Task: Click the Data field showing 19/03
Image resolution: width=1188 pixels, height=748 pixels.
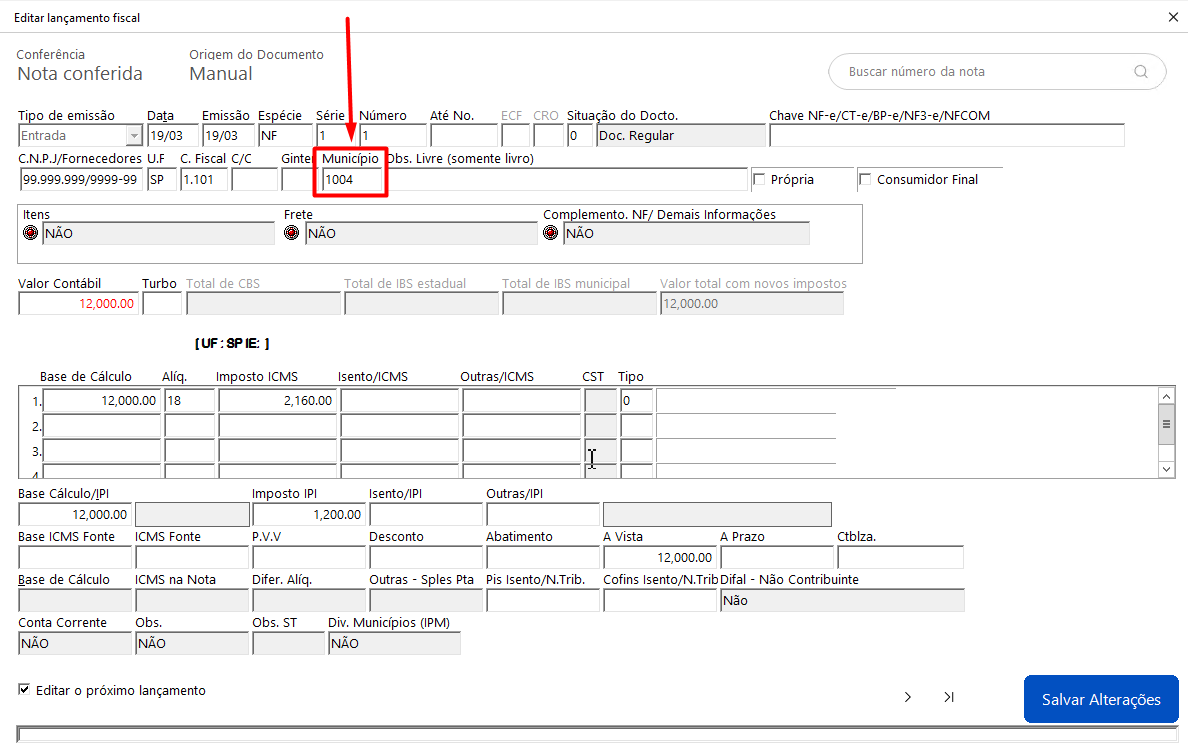Action: point(173,136)
